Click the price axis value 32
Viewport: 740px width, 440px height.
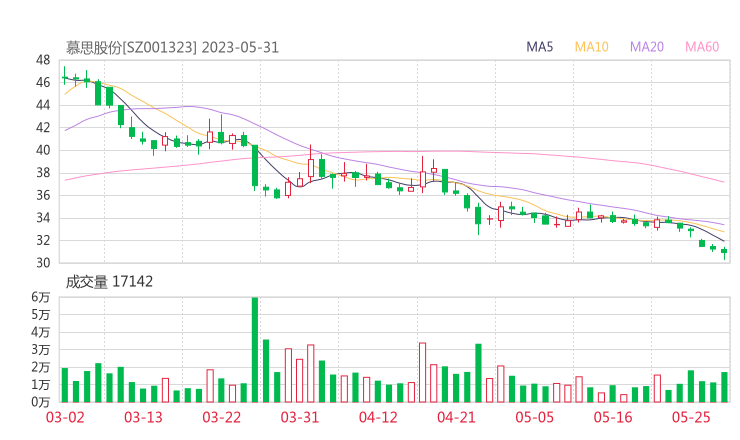(43, 240)
